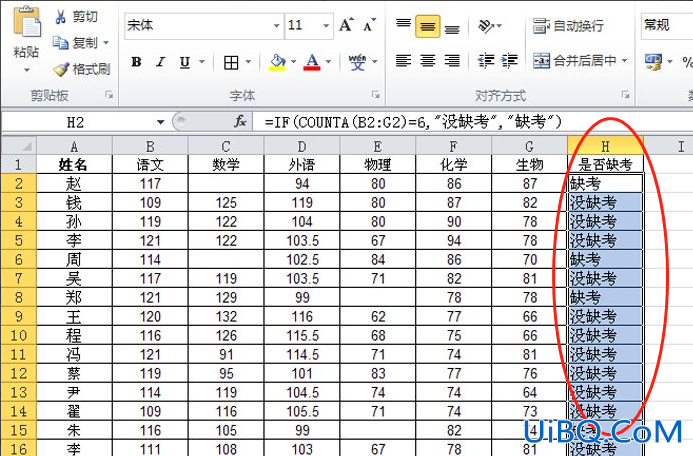The width and height of the screenshot is (693, 456).
Task: Open the font color dropdown arrow
Action: coord(328,62)
